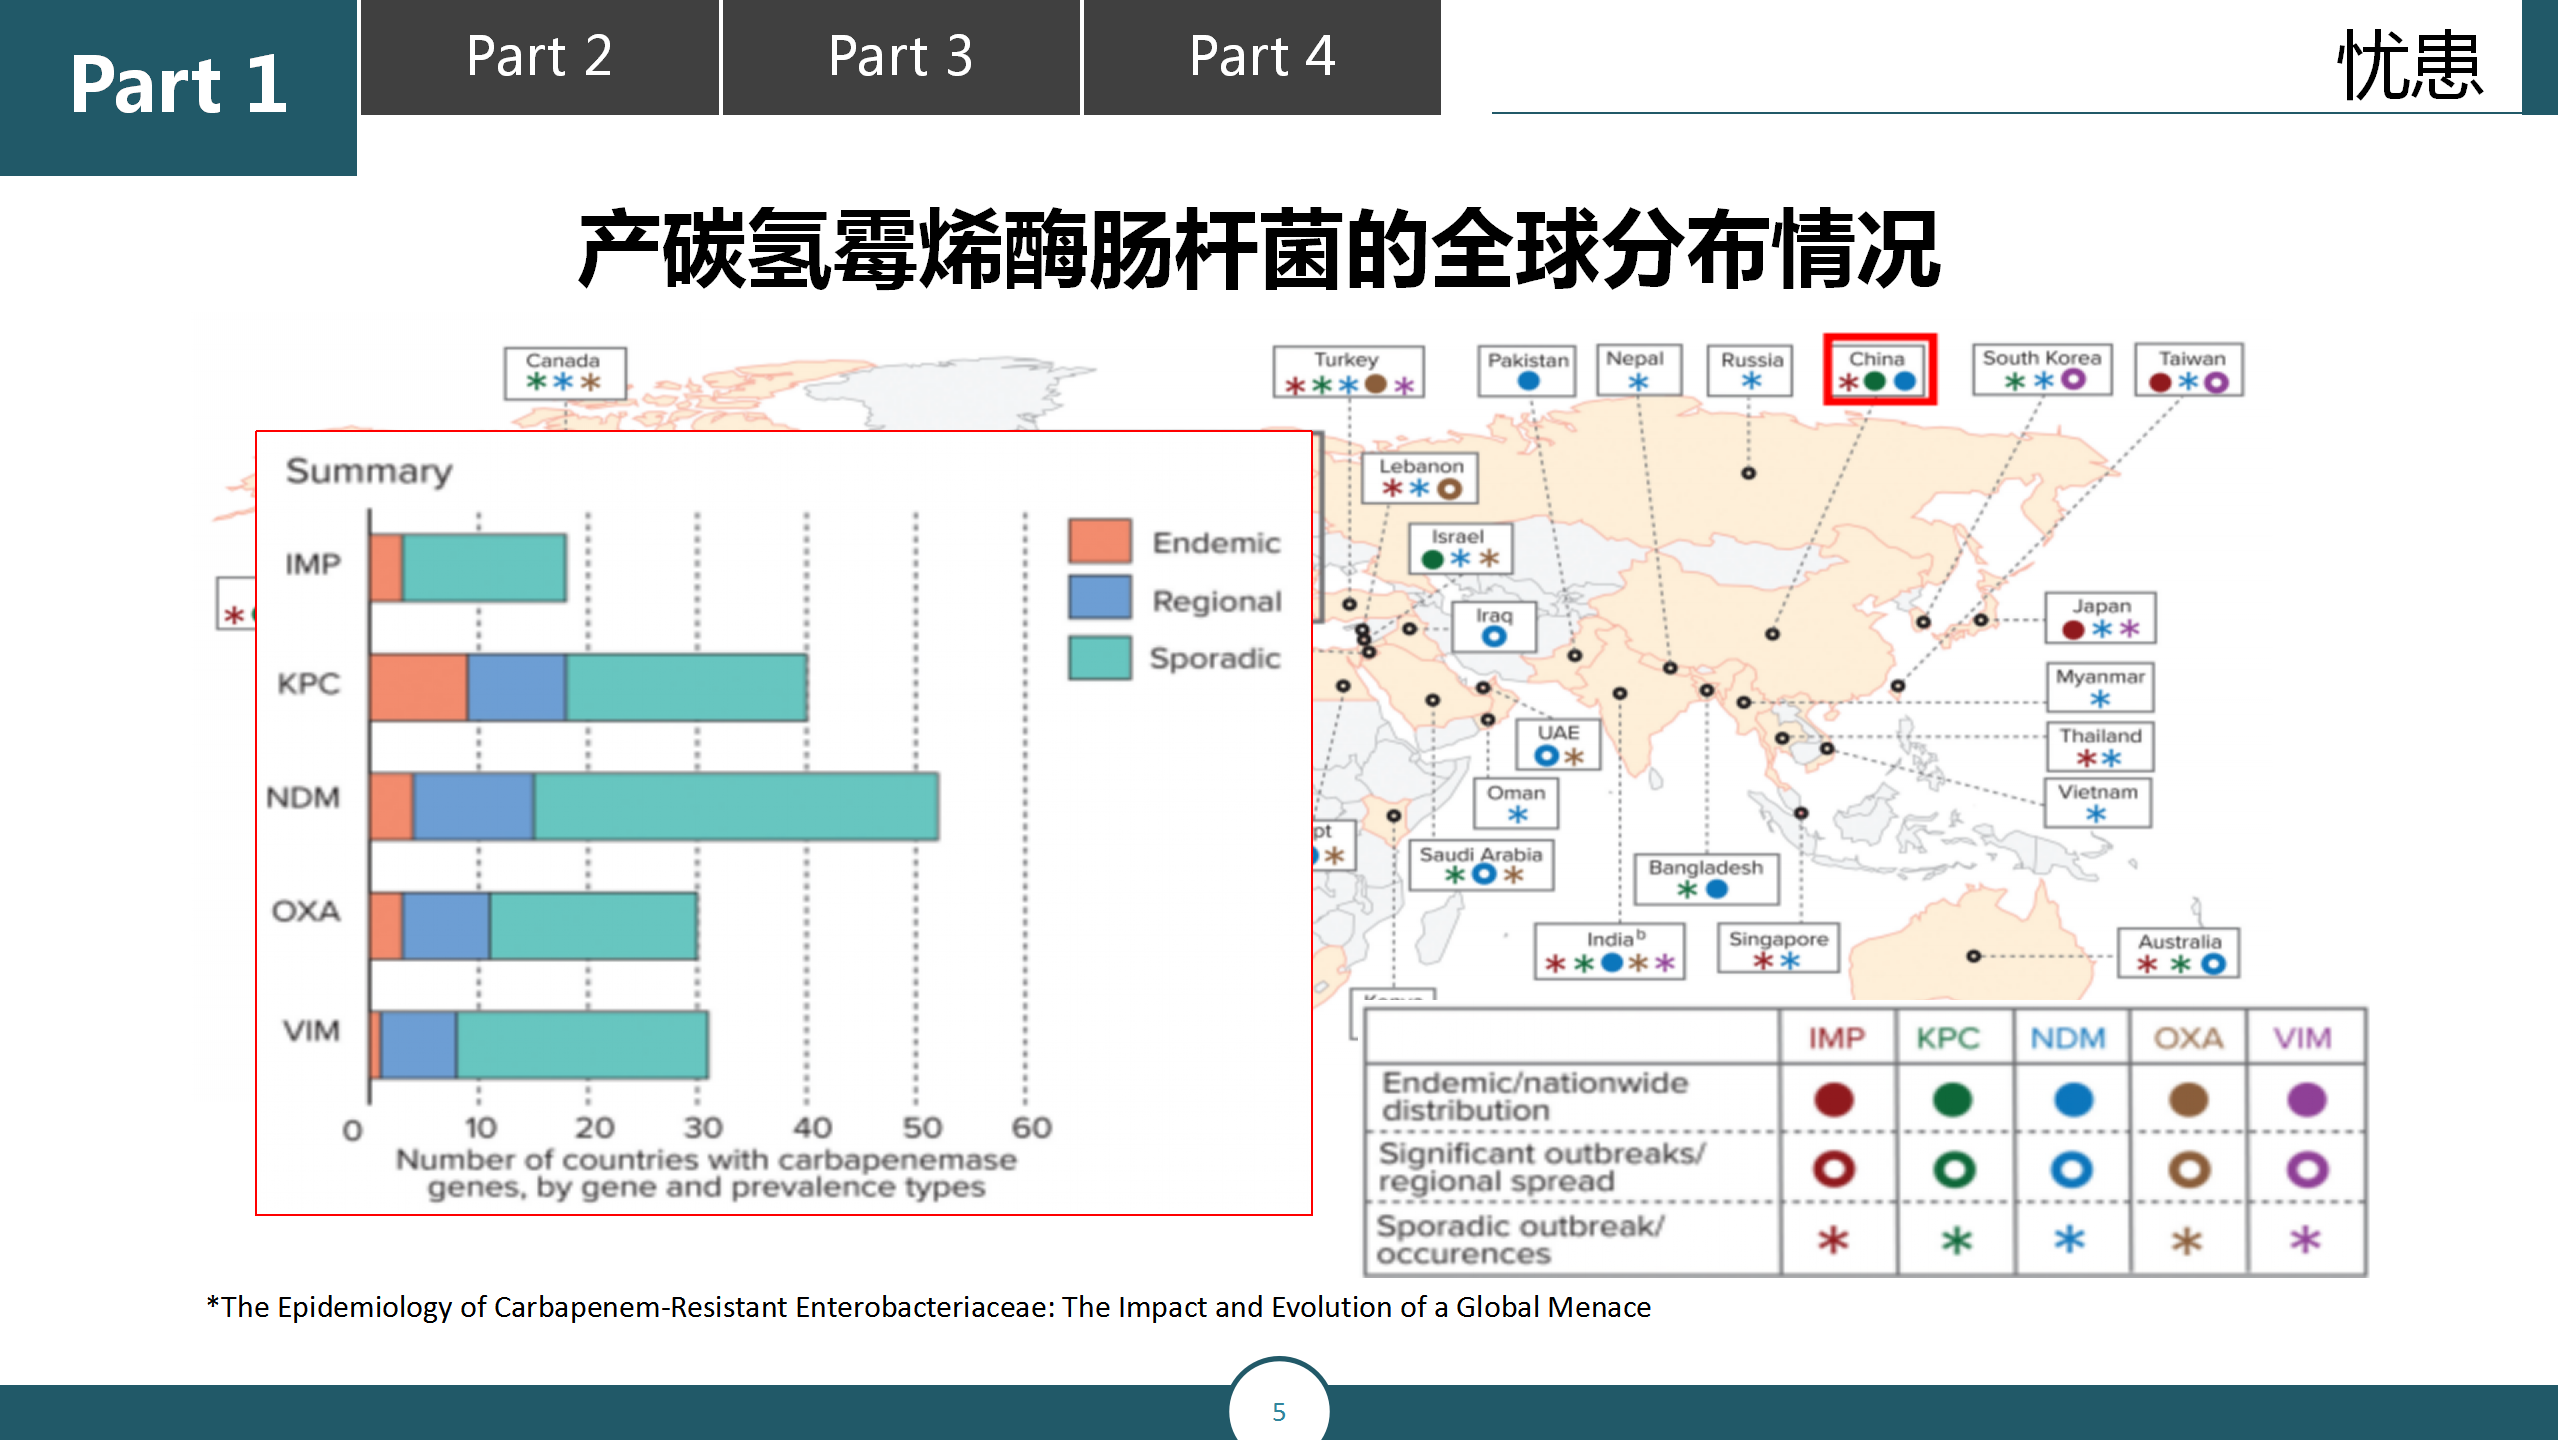Click the purple VIM sporadic asterisk

(x=2305, y=1240)
